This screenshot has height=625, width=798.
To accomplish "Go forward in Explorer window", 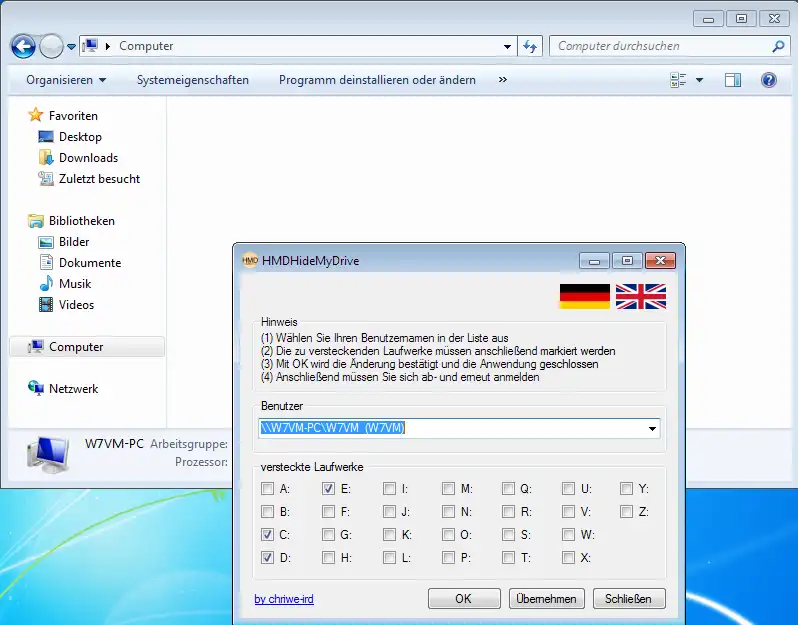I will click(51, 47).
